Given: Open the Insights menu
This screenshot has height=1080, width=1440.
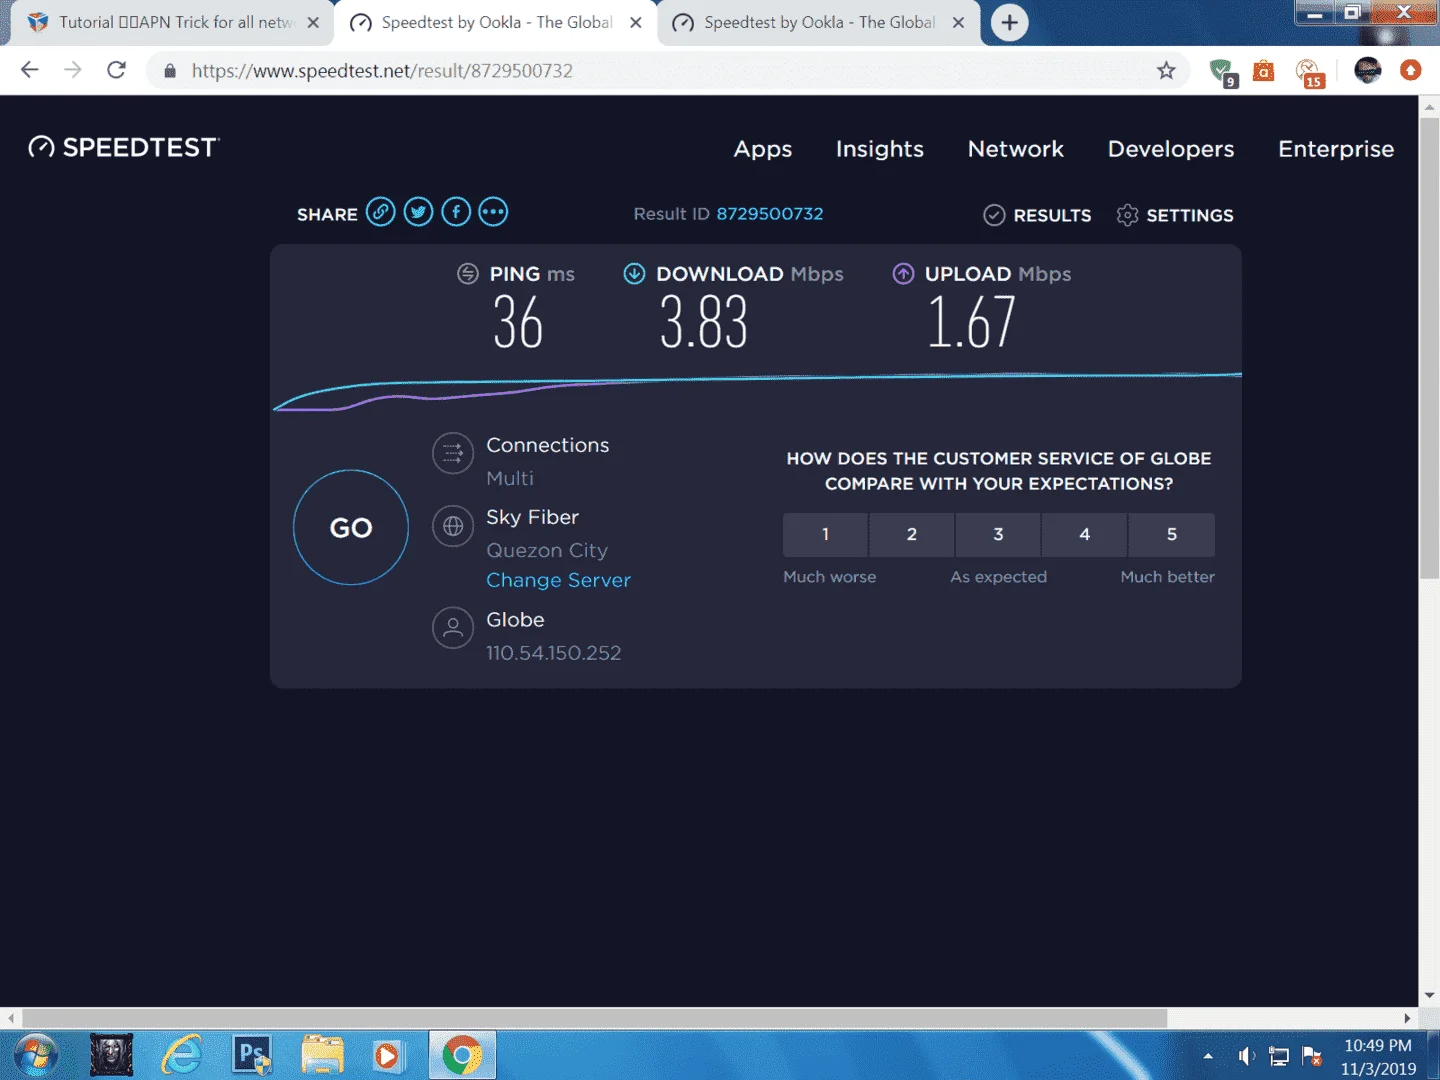Looking at the screenshot, I should tap(880, 149).
